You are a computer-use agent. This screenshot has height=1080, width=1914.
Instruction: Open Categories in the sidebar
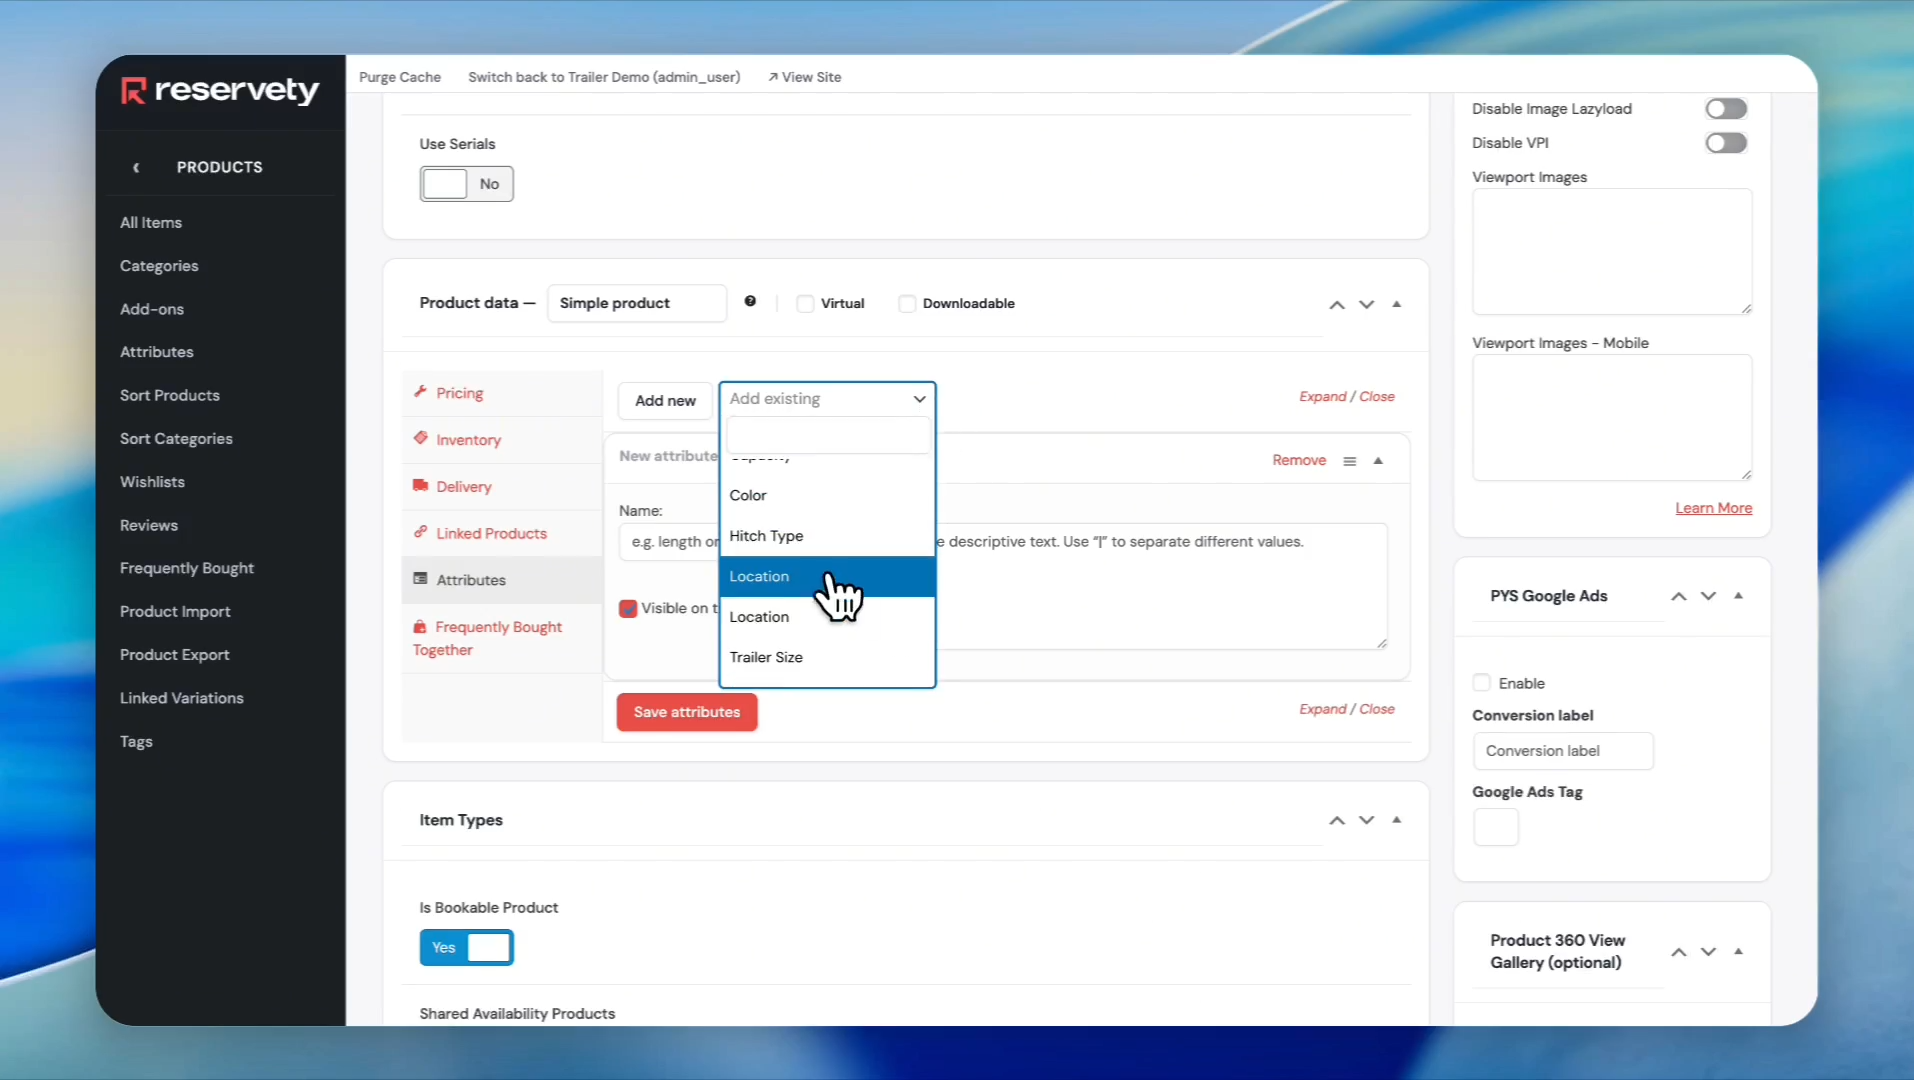(159, 266)
